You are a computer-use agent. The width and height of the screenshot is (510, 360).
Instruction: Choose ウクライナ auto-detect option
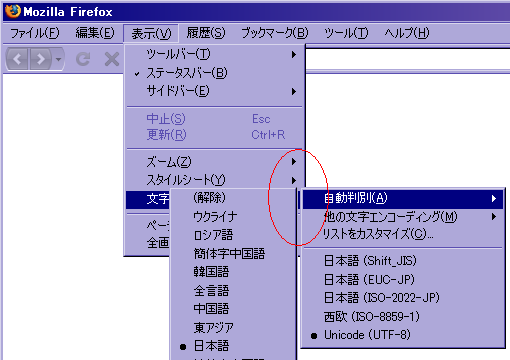point(233,217)
